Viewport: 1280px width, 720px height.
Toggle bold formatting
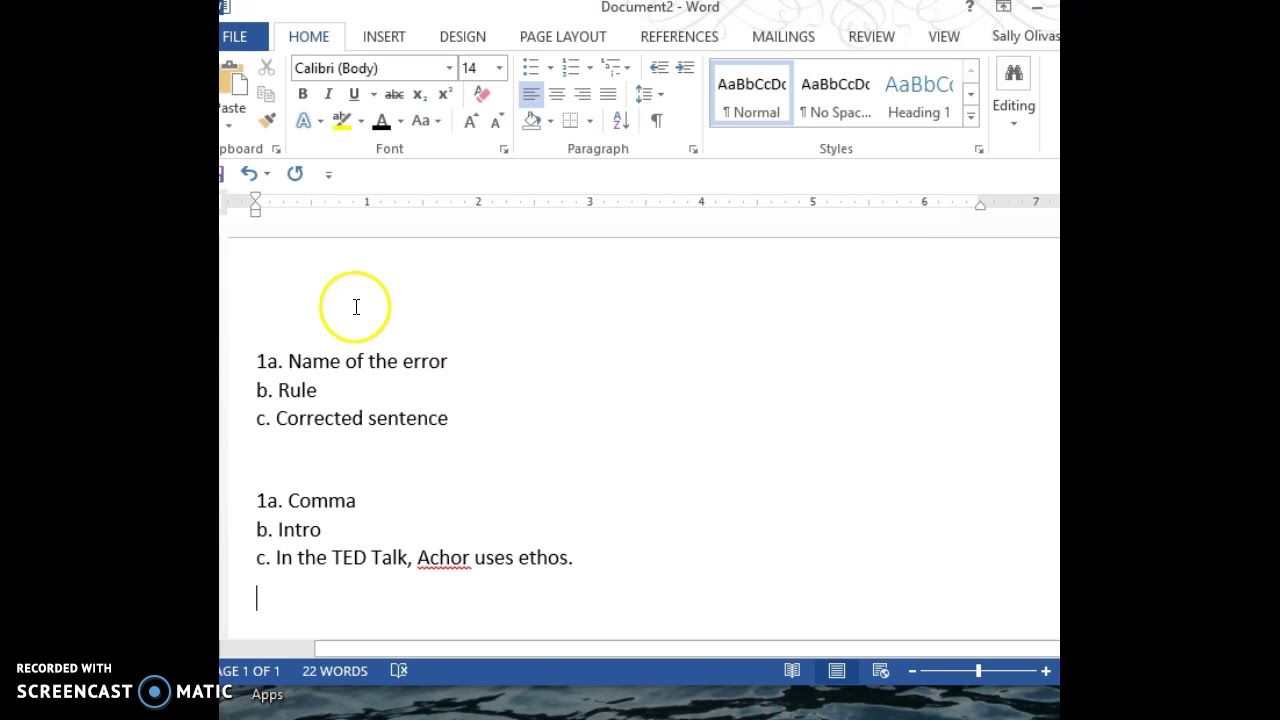[302, 94]
